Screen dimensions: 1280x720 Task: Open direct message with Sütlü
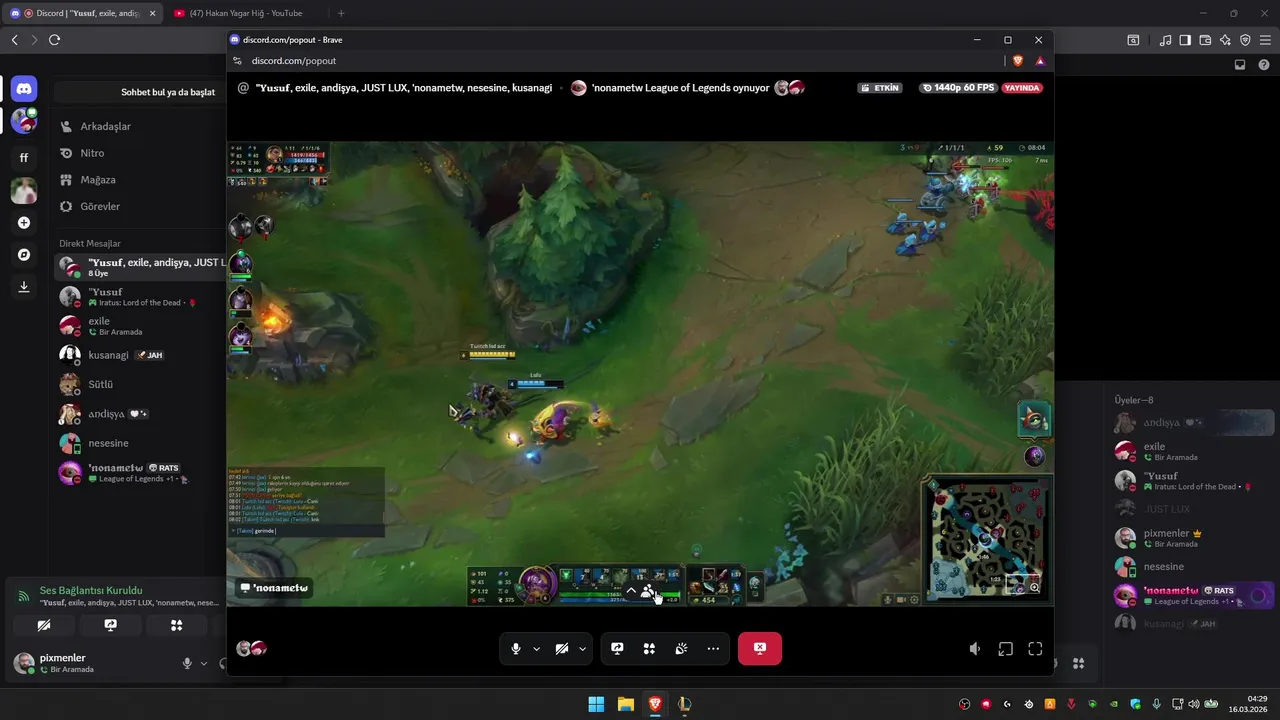139,384
